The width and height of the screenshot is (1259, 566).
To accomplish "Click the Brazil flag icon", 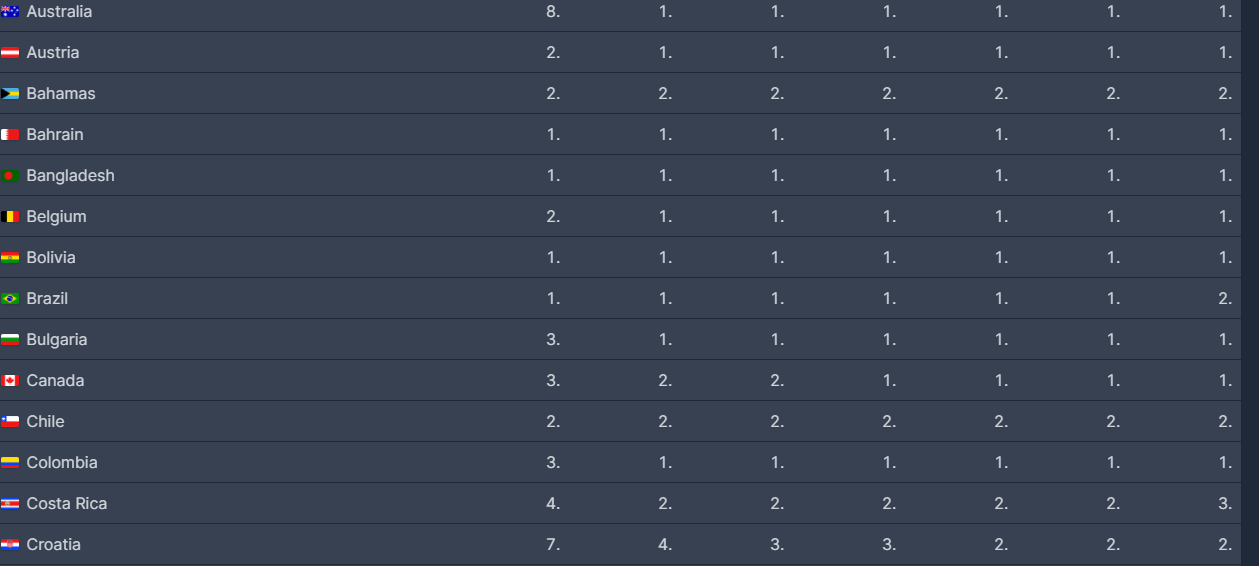I will click(10, 299).
